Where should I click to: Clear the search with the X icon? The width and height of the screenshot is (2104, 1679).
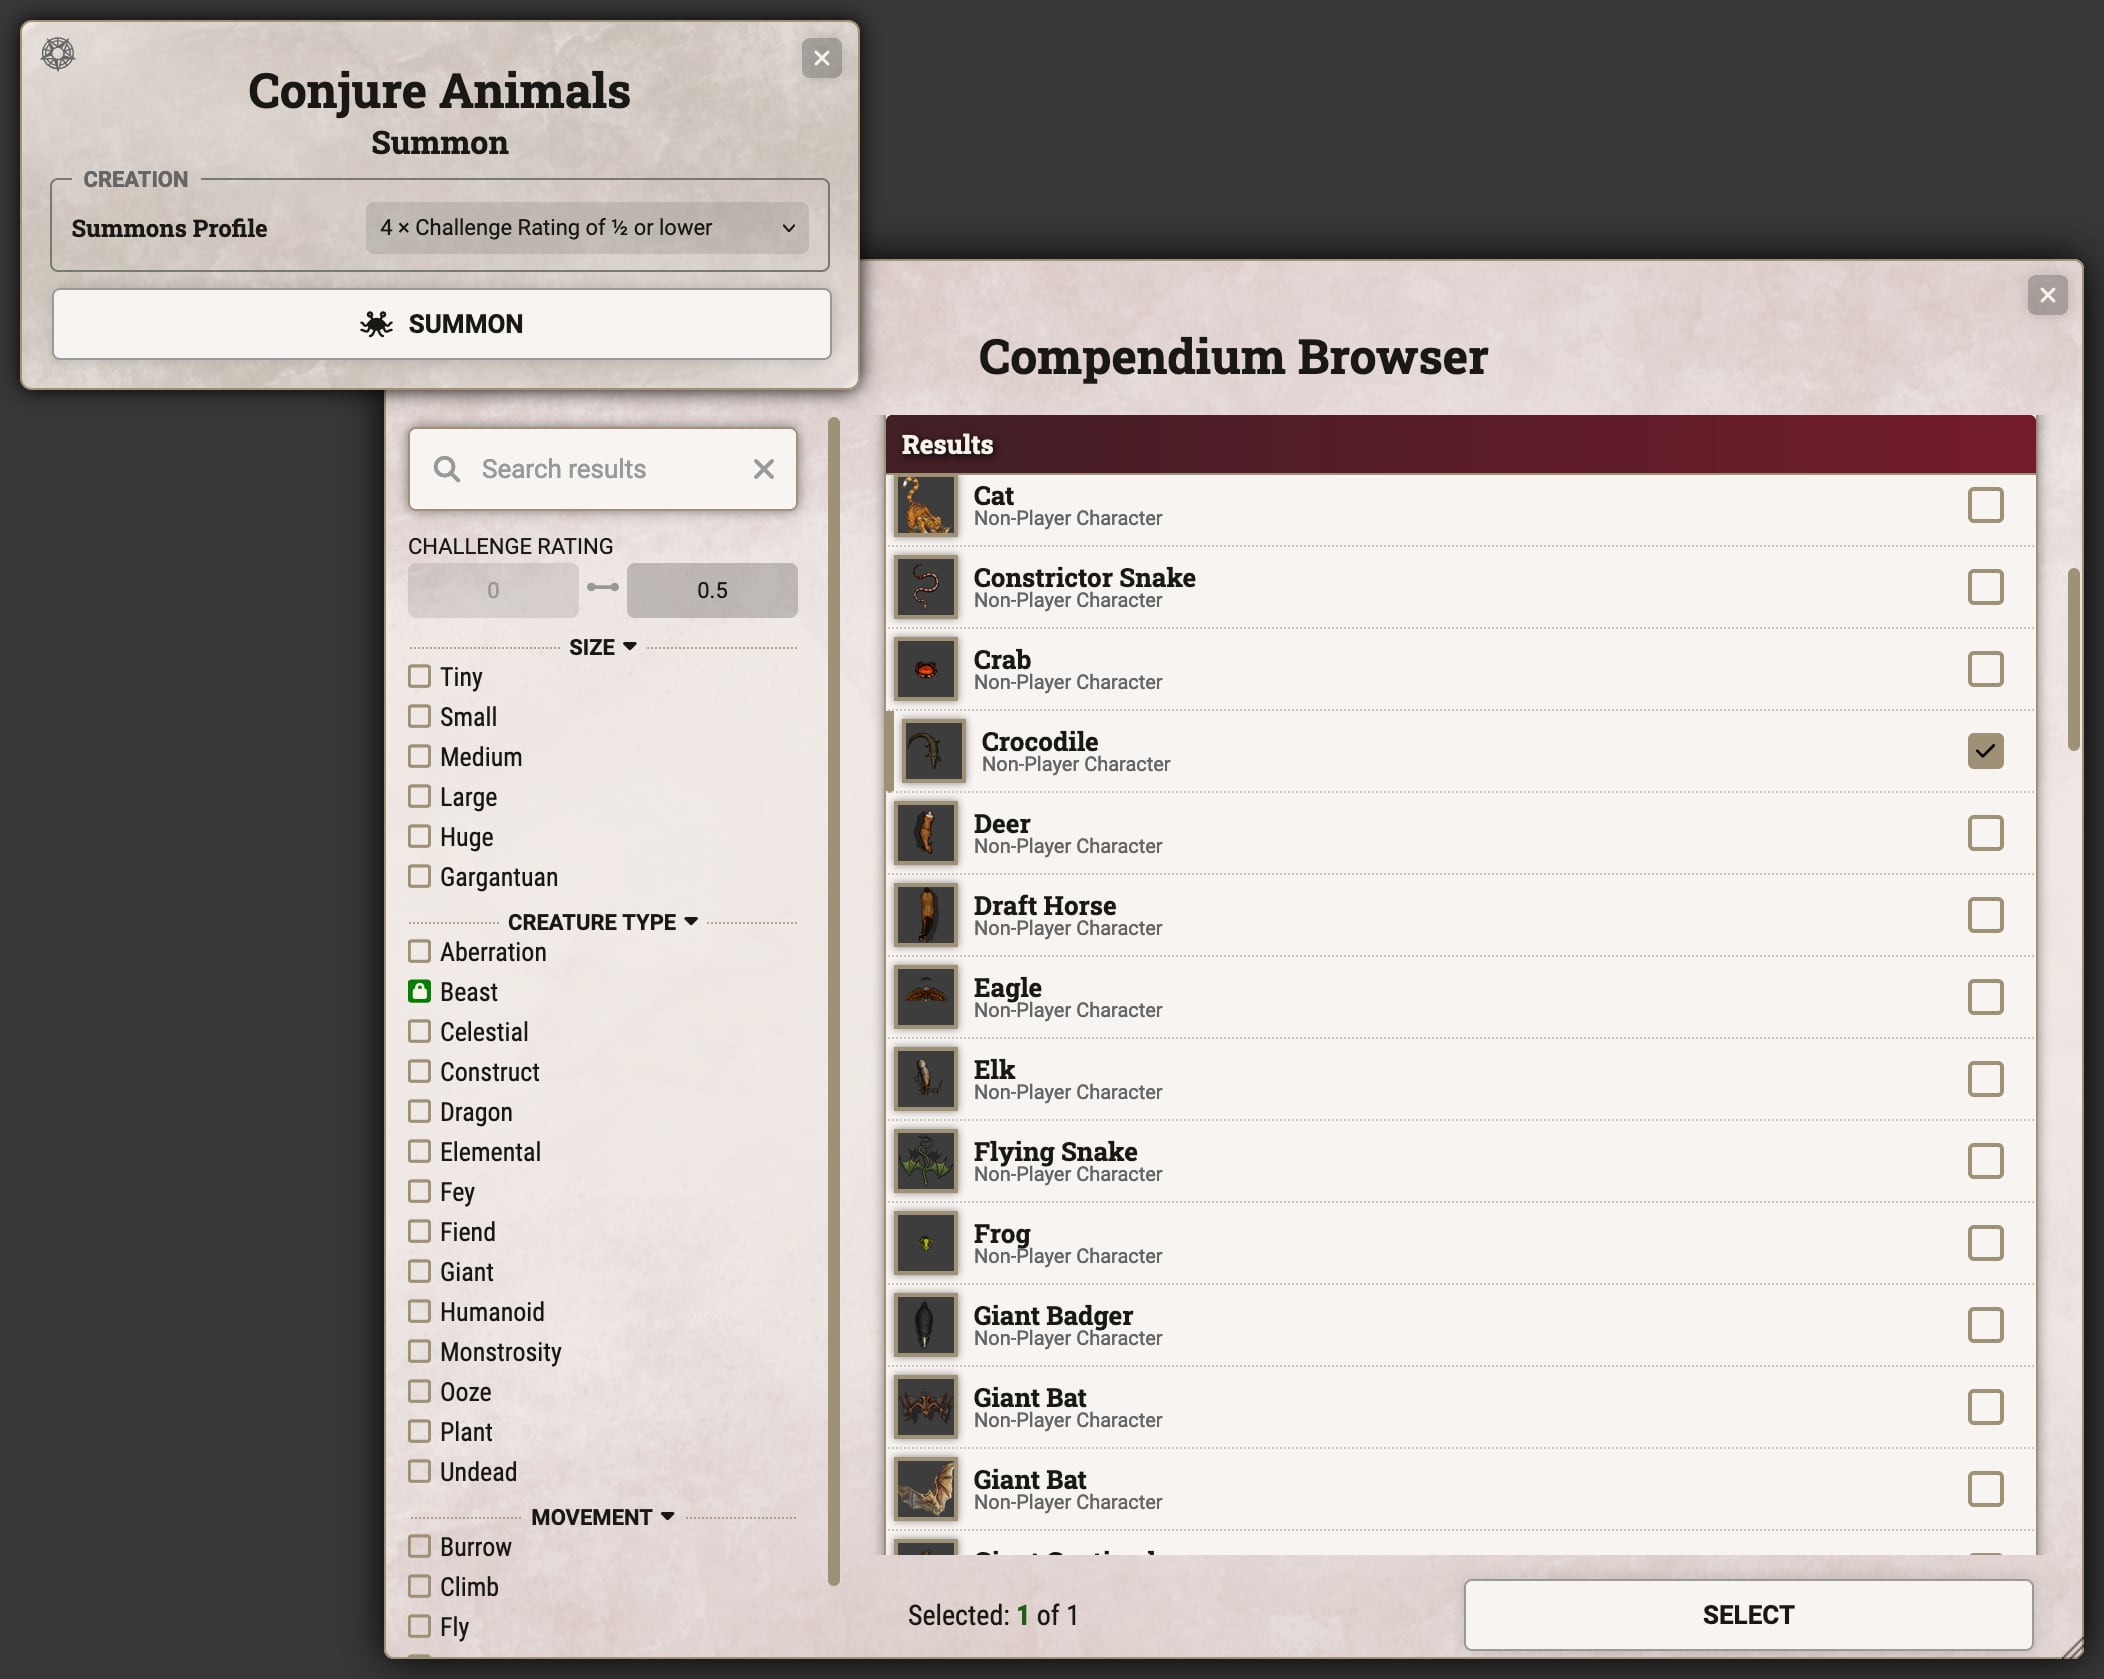[x=763, y=469]
